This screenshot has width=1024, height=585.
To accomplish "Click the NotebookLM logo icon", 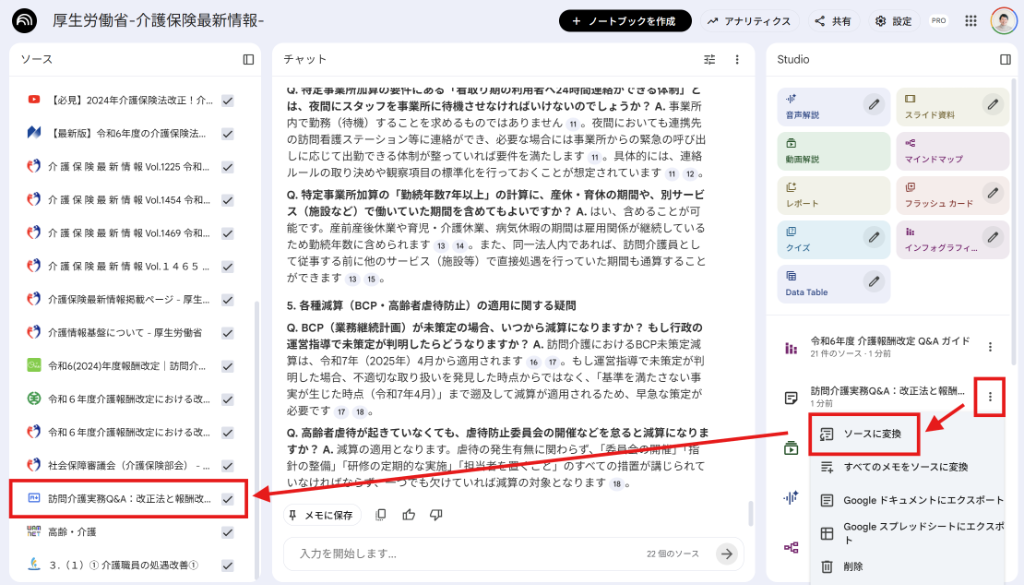I will [24, 21].
